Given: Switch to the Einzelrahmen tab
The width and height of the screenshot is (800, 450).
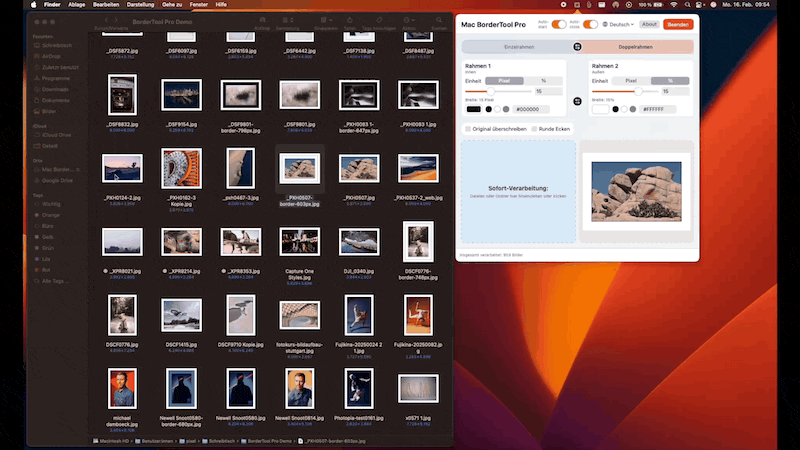Looking at the screenshot, I should (518, 47).
